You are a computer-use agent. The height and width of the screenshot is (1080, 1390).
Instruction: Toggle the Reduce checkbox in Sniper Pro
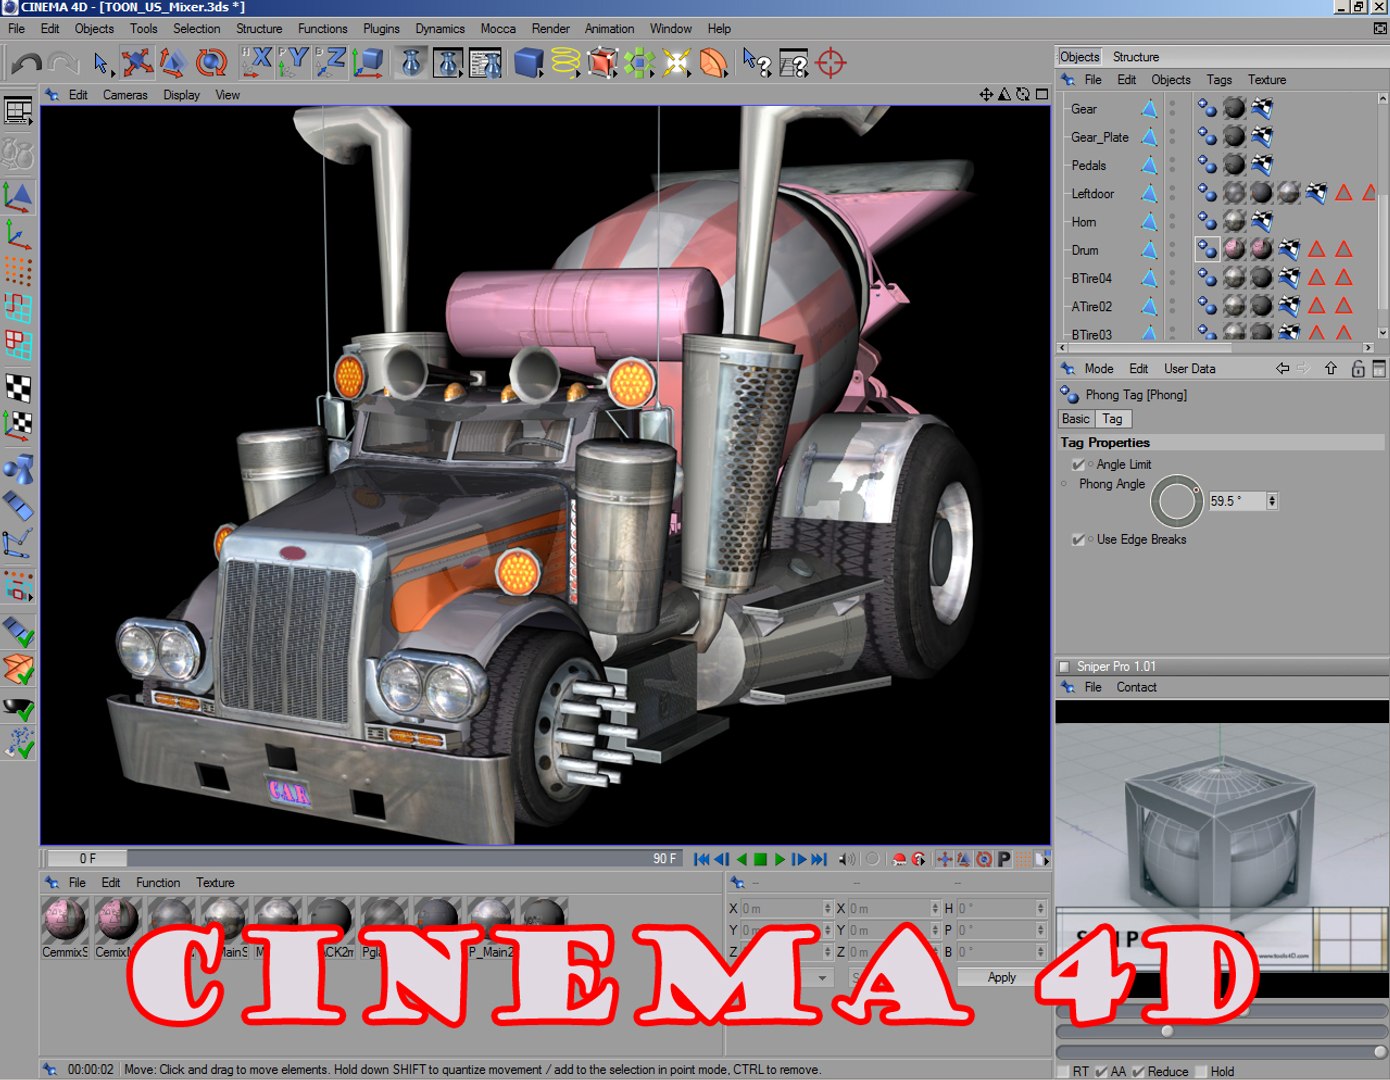(1138, 1071)
